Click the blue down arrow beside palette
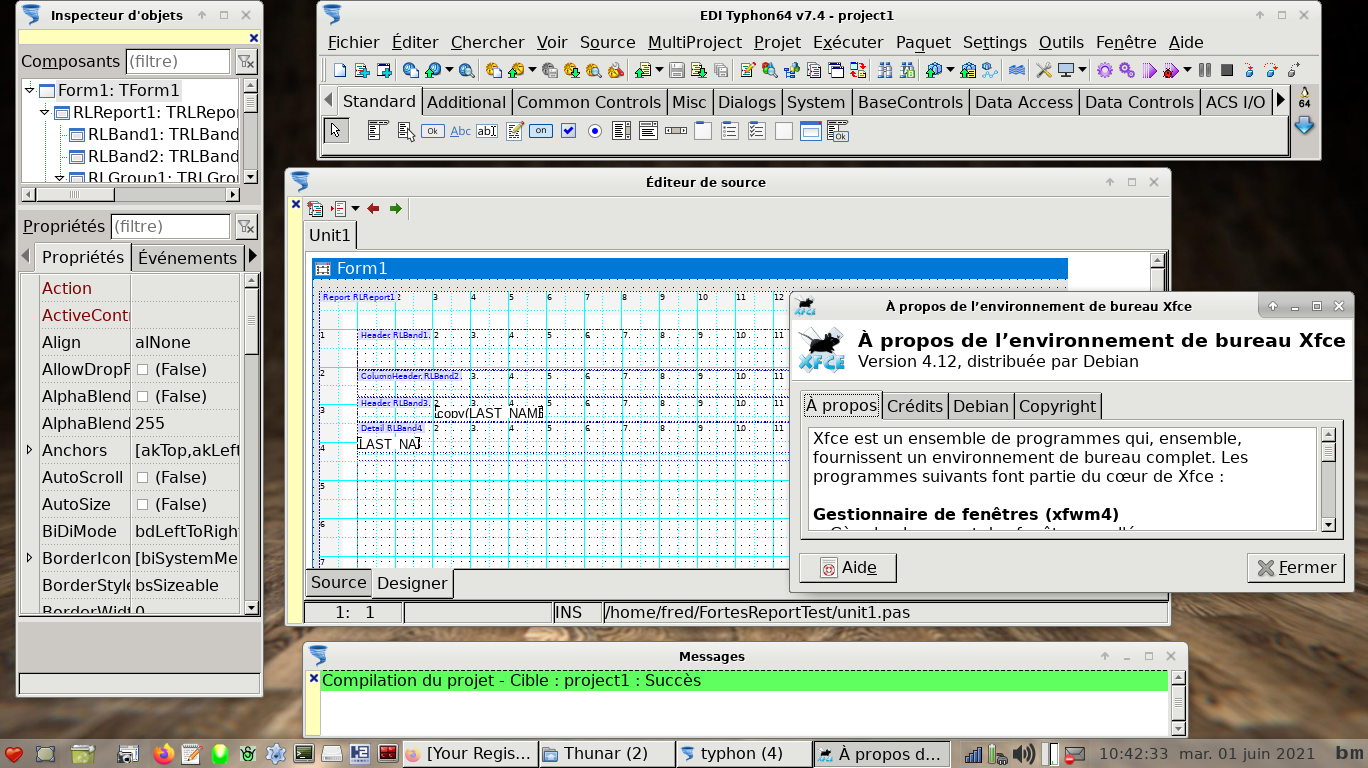Image resolution: width=1368 pixels, height=768 pixels. tap(1304, 125)
